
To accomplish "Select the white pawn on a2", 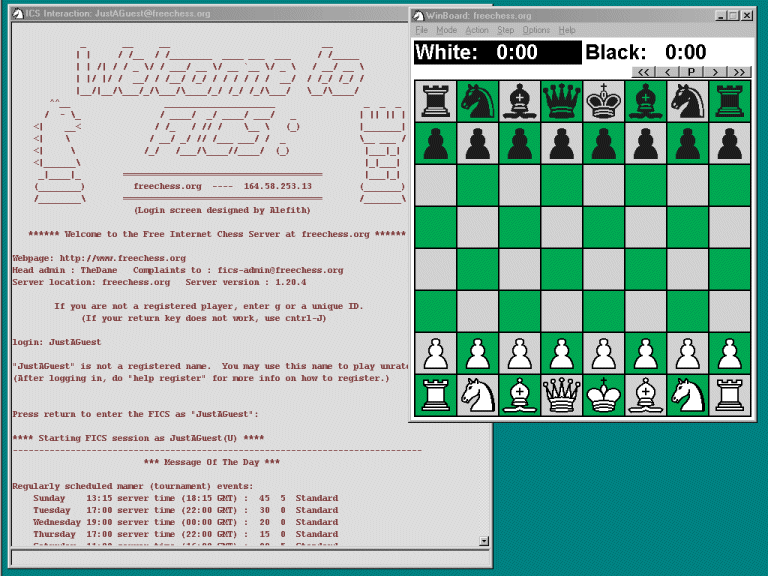I will 435,353.
